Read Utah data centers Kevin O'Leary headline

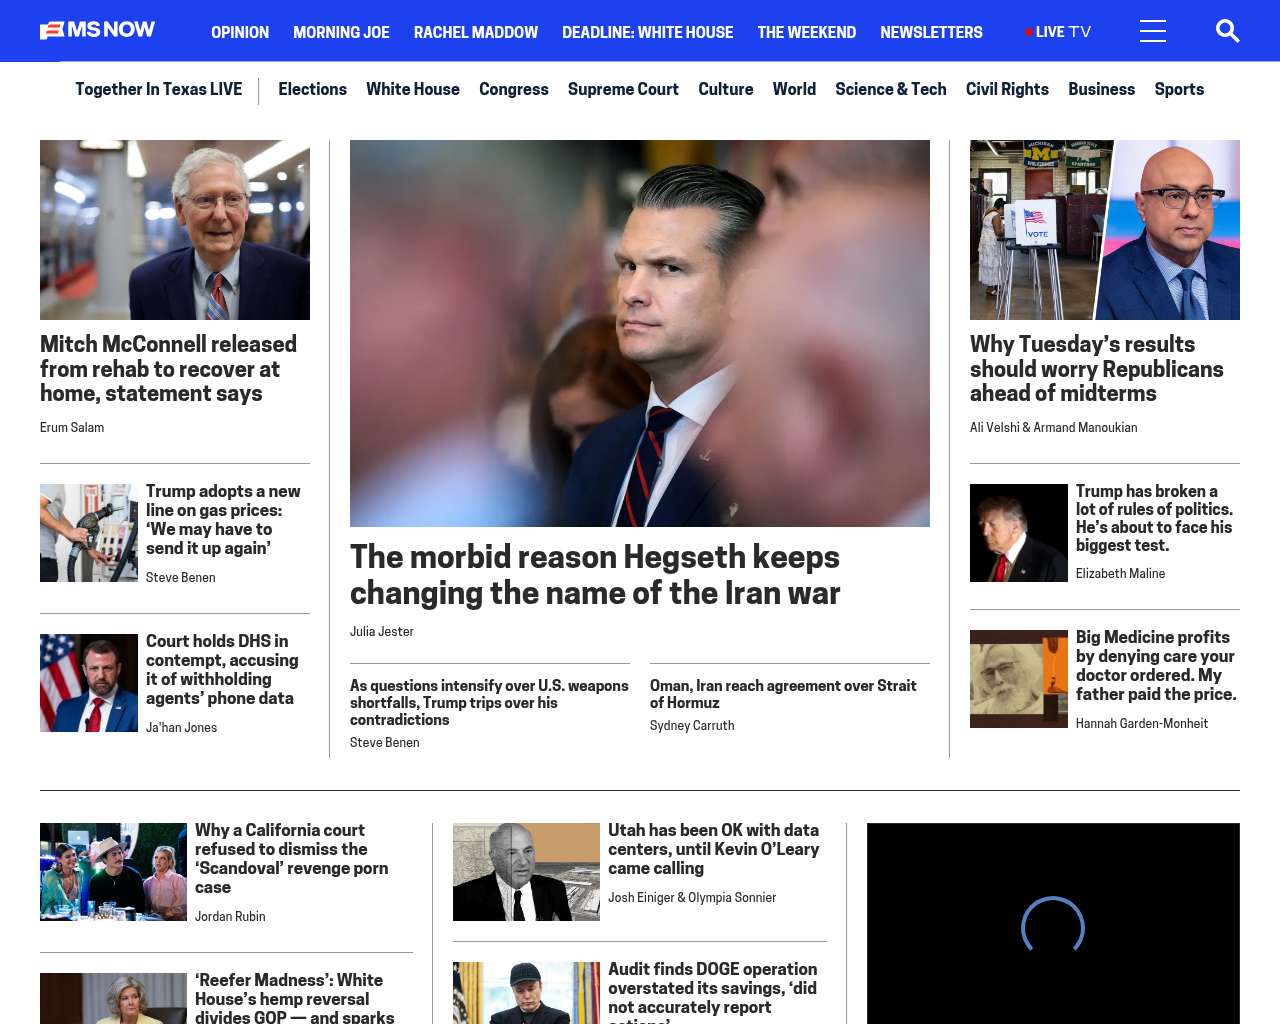713,849
